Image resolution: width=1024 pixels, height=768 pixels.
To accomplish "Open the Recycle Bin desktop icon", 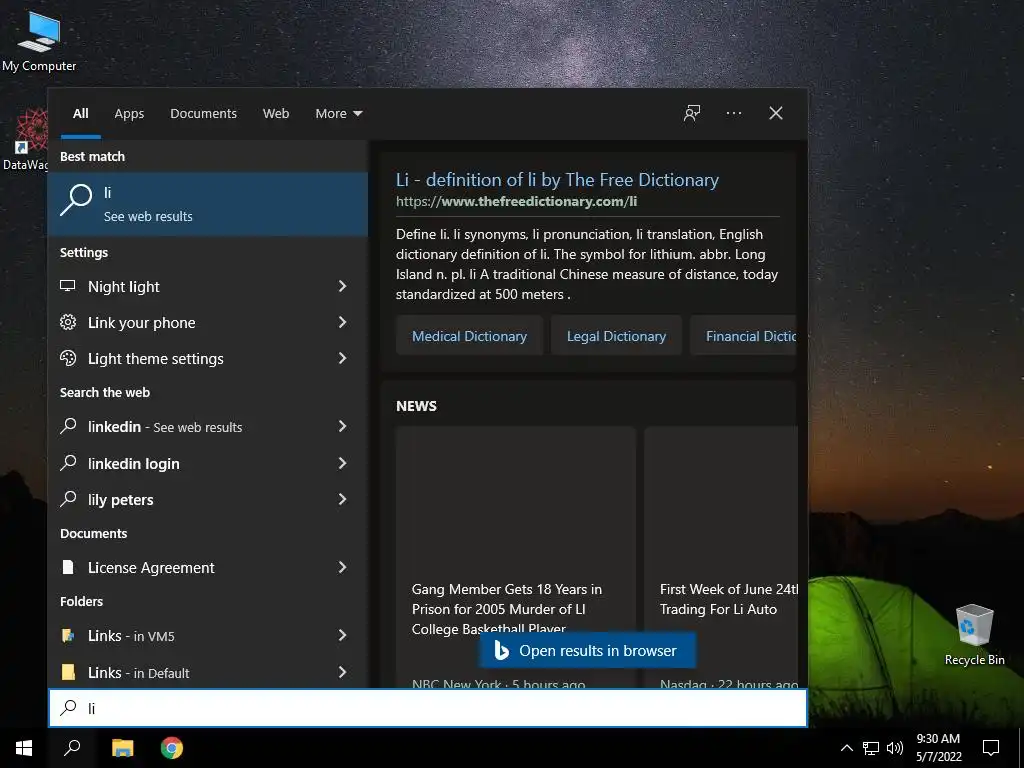I will pos(974,634).
